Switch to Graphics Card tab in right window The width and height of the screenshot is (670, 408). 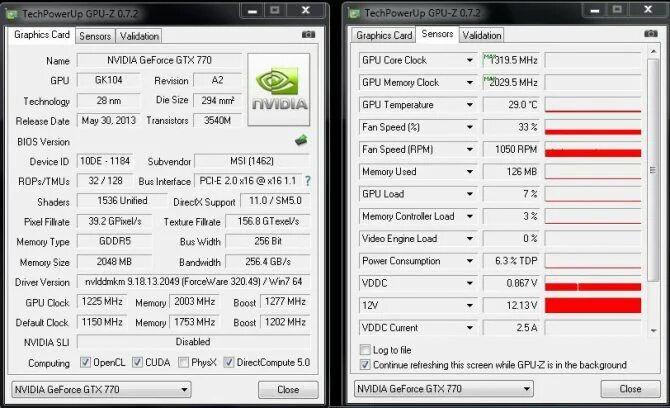(x=384, y=35)
